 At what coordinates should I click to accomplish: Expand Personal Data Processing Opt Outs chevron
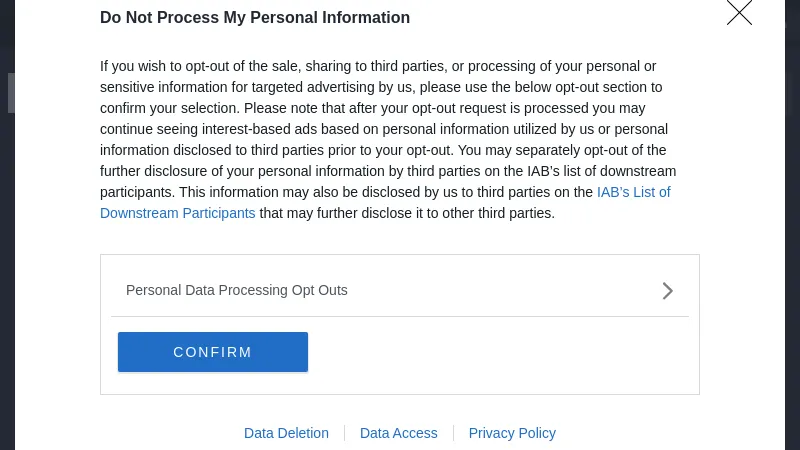pos(668,291)
